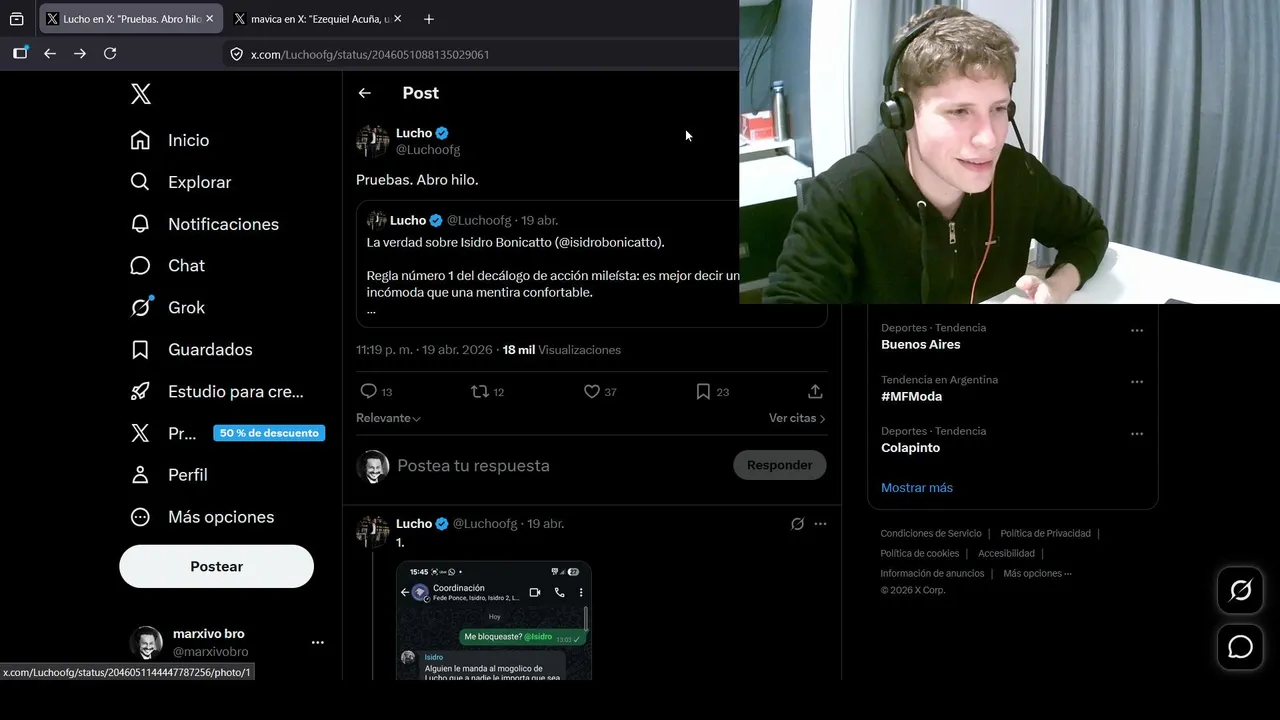Like the post with 37 likes
1280x720 pixels.
point(592,392)
